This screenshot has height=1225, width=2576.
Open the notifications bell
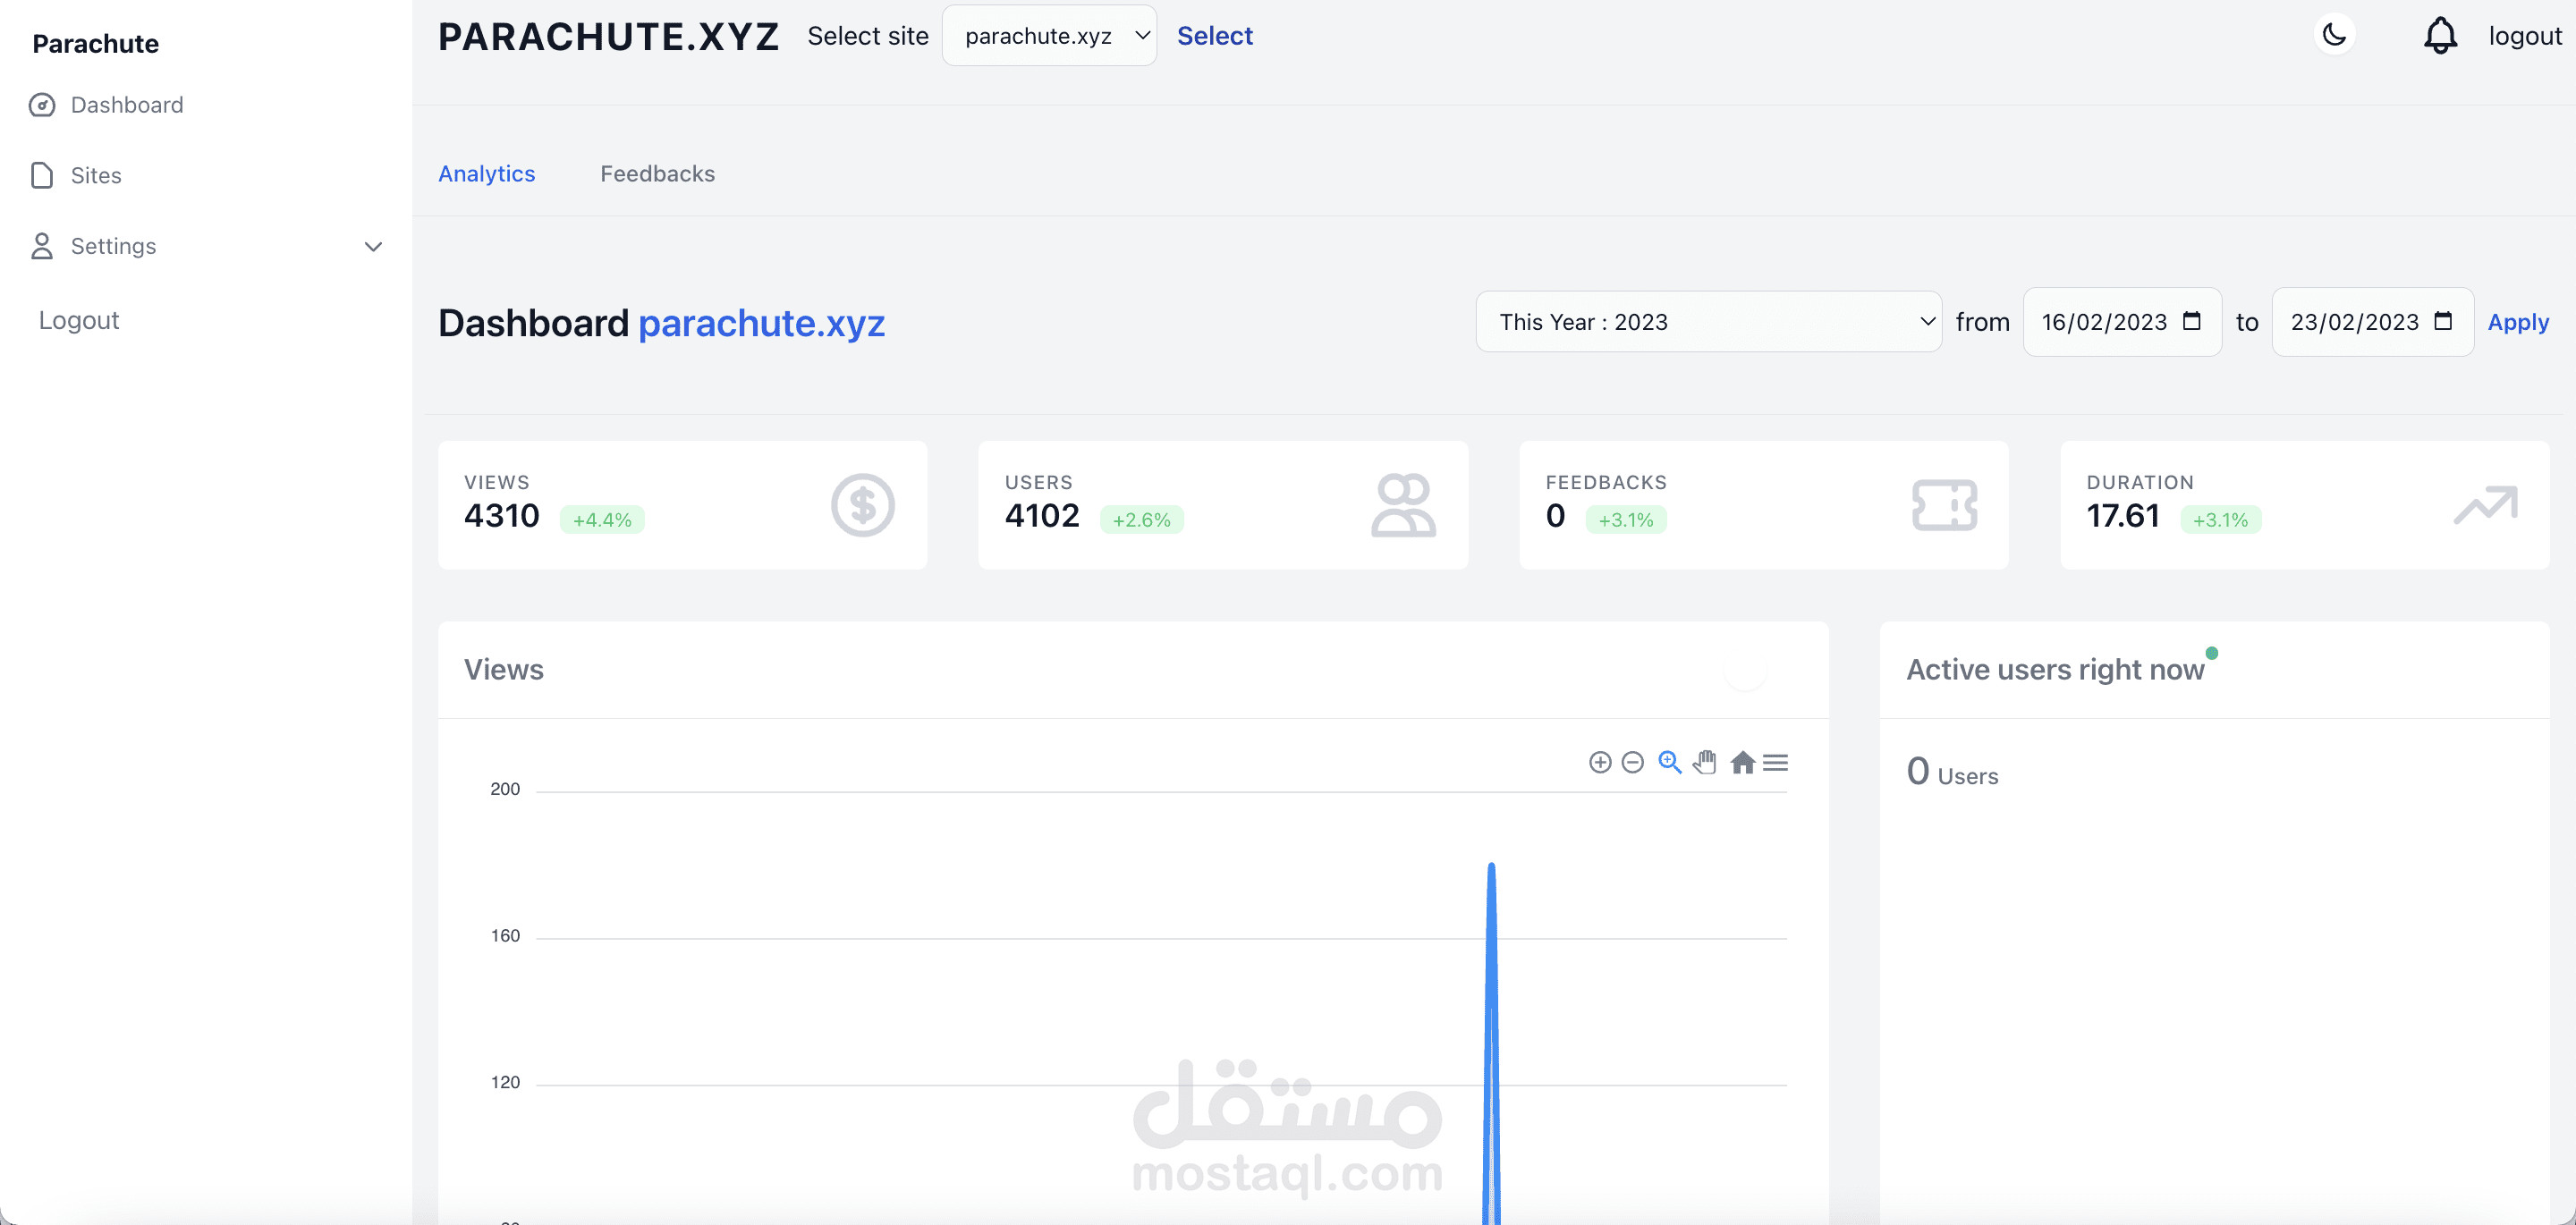[2439, 36]
